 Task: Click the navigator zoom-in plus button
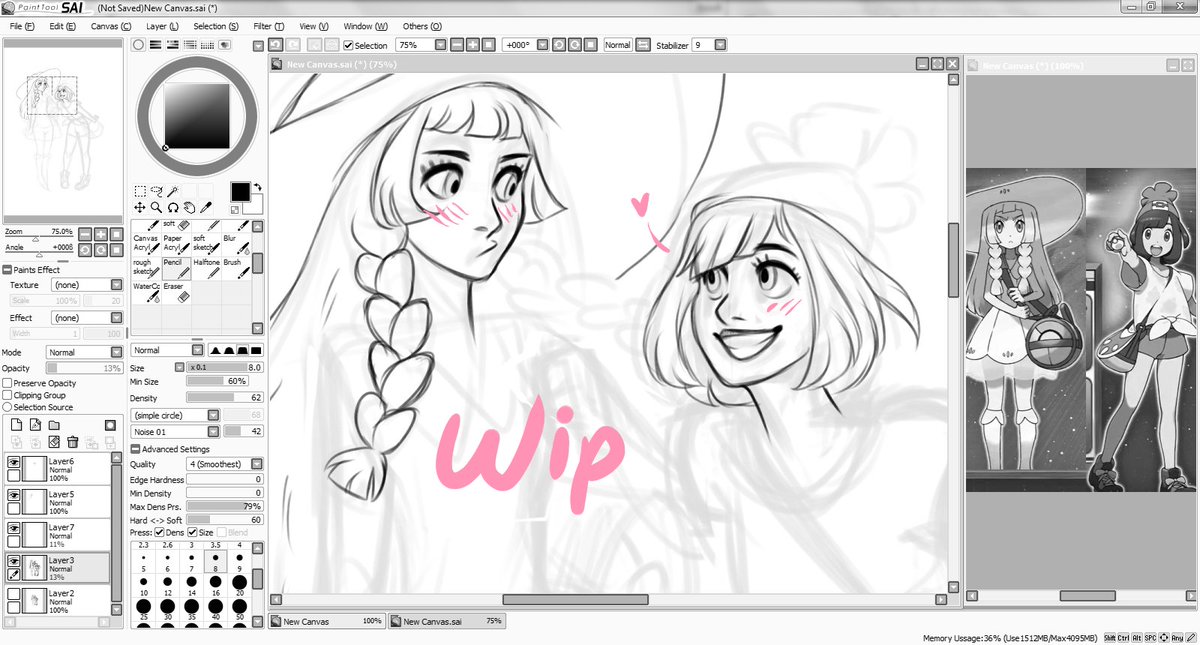(x=102, y=233)
